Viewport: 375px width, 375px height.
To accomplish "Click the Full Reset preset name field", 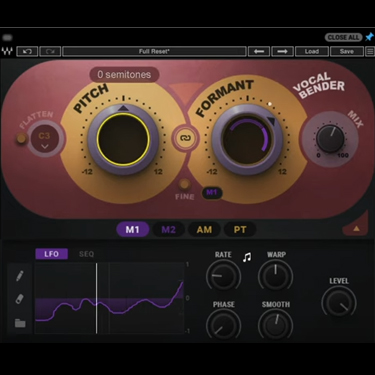I will pos(154,51).
